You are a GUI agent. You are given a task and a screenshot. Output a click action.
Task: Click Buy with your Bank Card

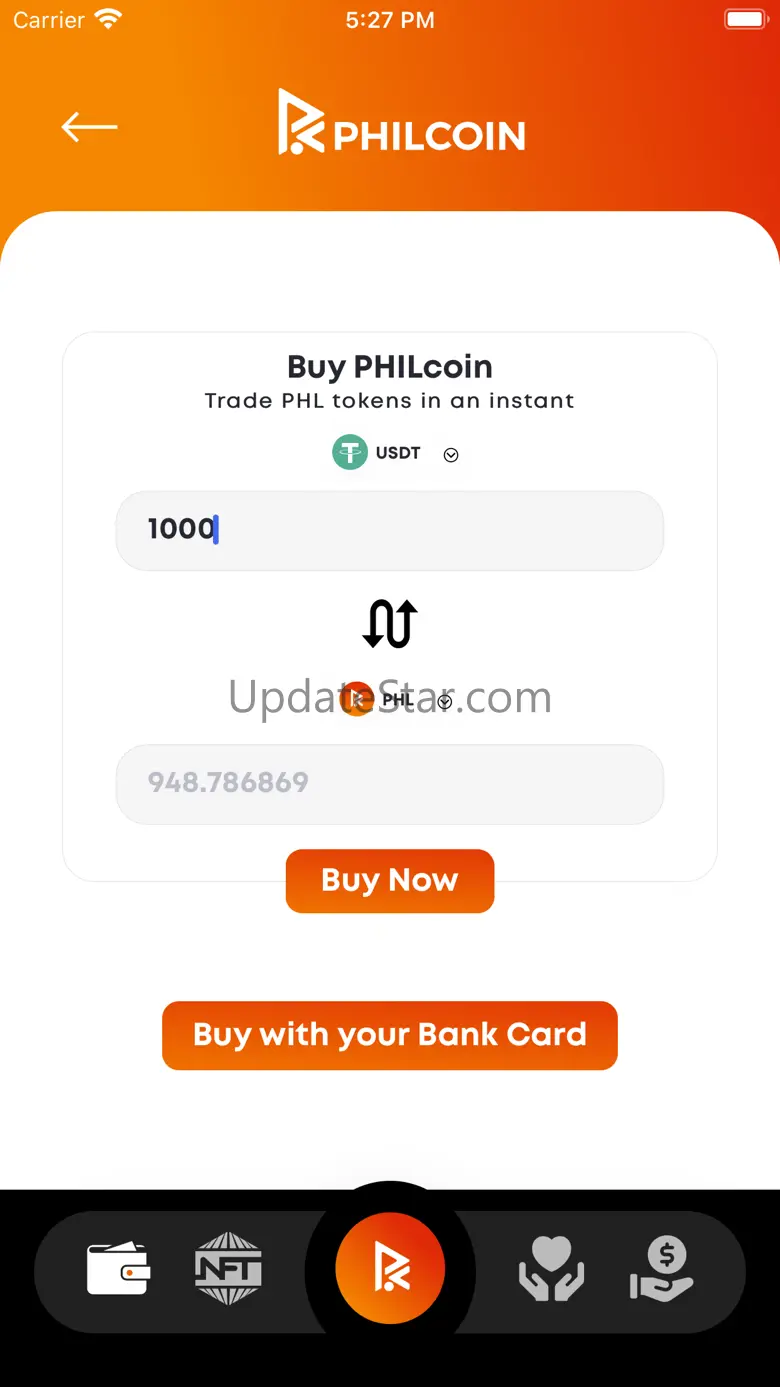pyautogui.click(x=390, y=1035)
